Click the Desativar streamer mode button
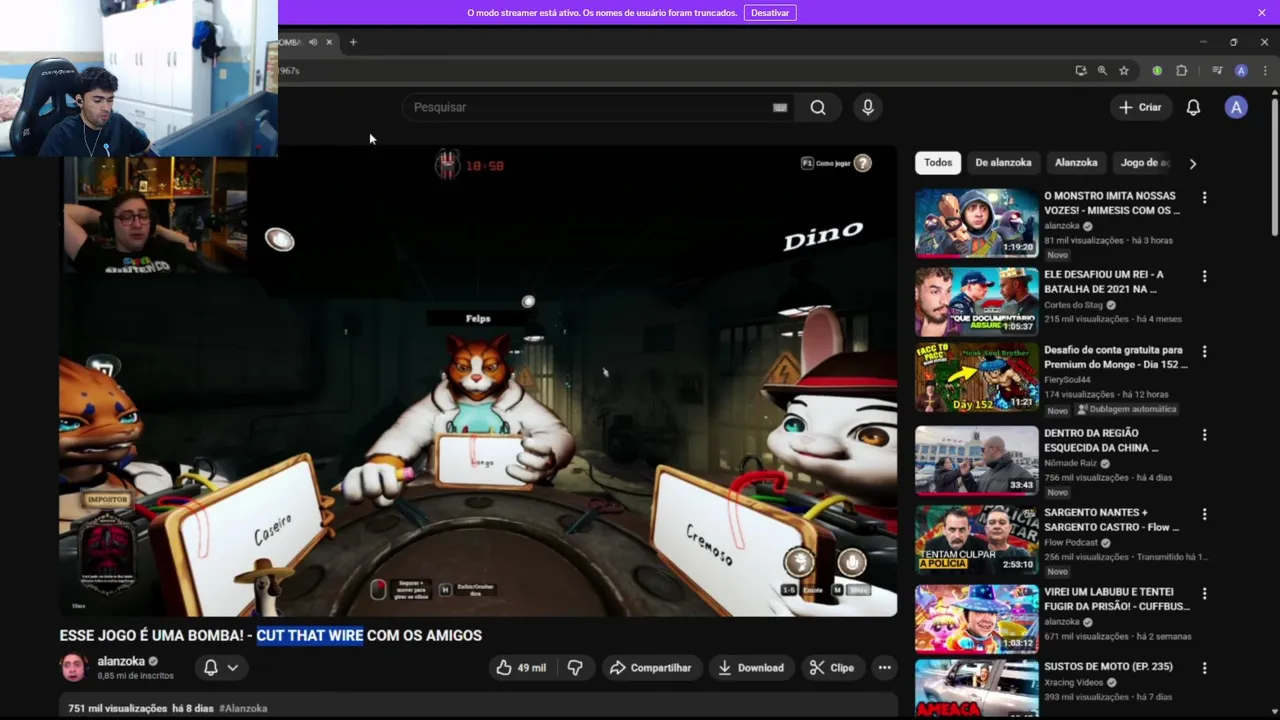 click(770, 12)
